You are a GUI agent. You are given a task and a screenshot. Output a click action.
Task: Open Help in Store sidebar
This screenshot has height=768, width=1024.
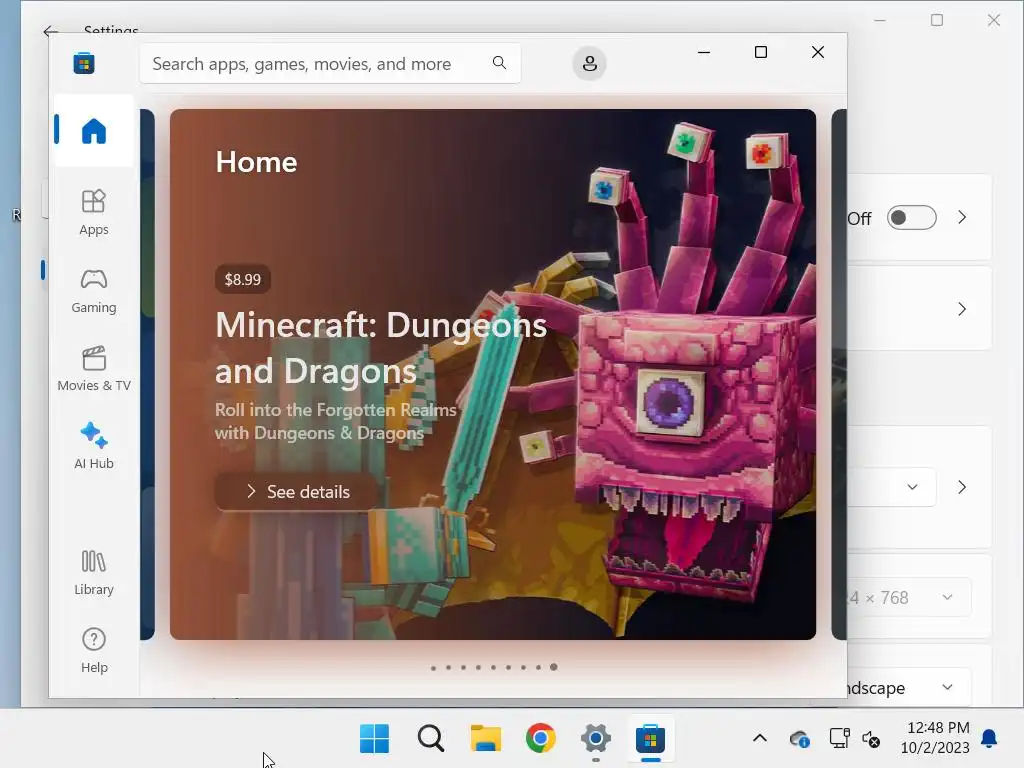click(93, 650)
